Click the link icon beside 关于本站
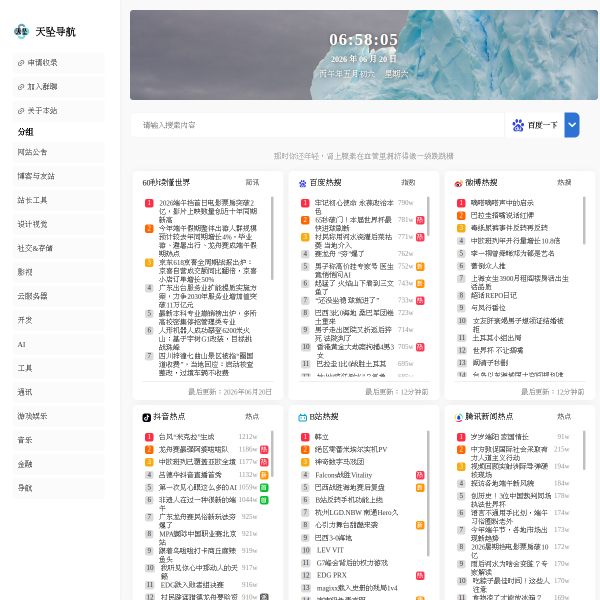This screenshot has height=600, width=600. click(21, 111)
